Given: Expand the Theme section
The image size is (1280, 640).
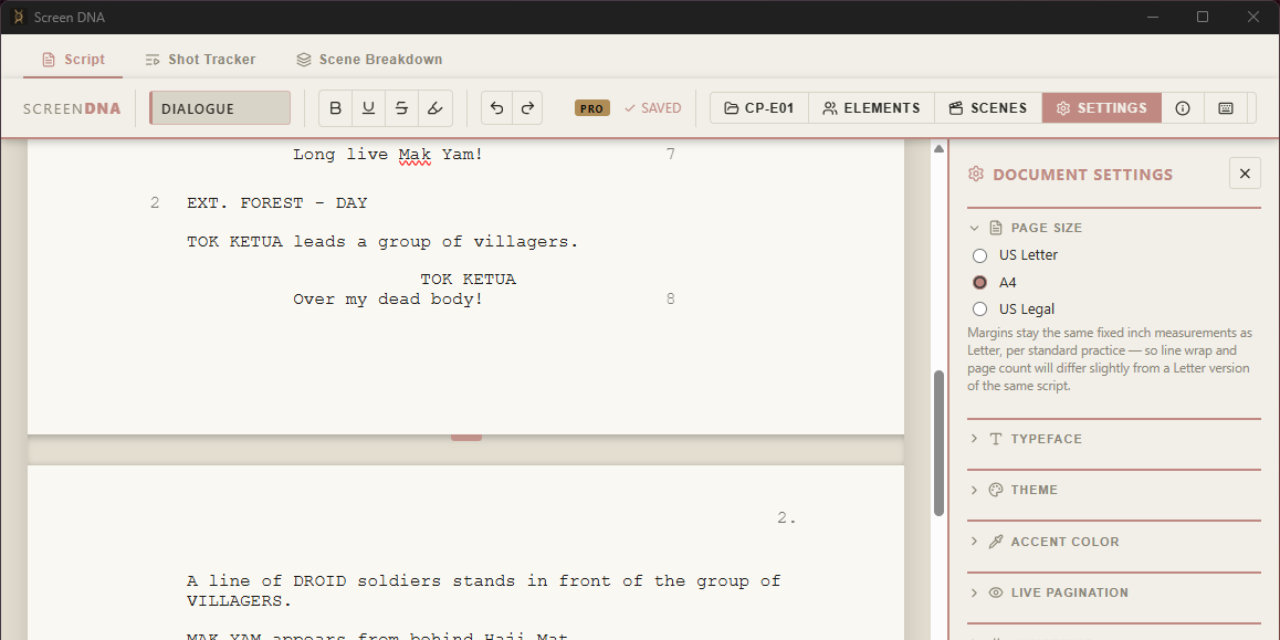Looking at the screenshot, I should pyautogui.click(x=1114, y=490).
